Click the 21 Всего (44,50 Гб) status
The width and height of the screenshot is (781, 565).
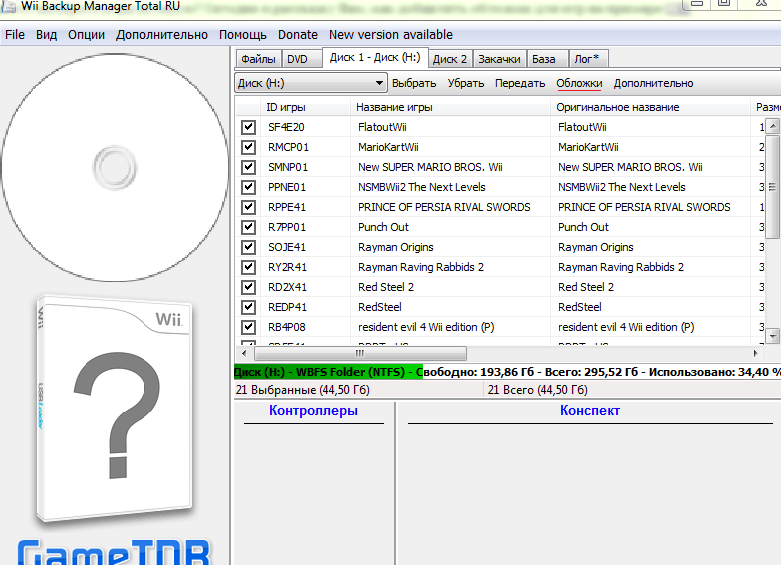point(537,390)
